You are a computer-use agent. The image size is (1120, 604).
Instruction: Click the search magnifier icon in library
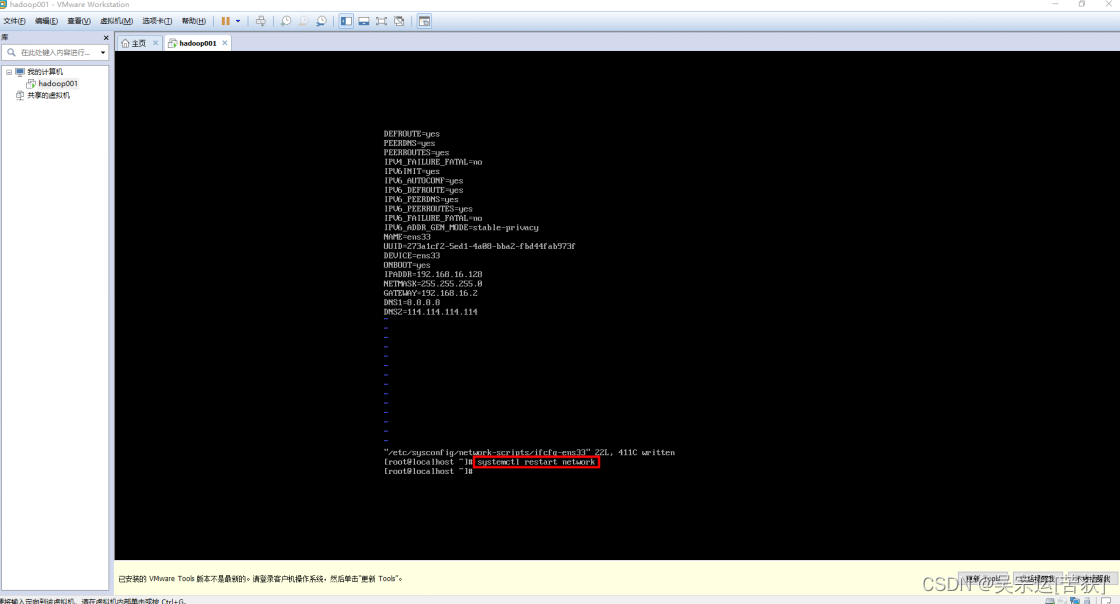(11, 52)
